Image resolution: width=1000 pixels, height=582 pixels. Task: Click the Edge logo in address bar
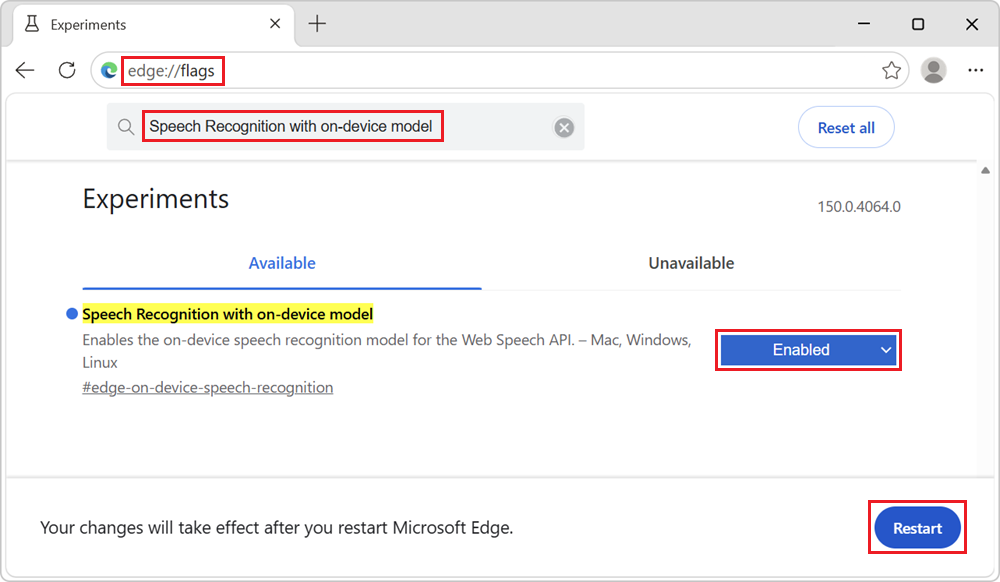point(109,70)
